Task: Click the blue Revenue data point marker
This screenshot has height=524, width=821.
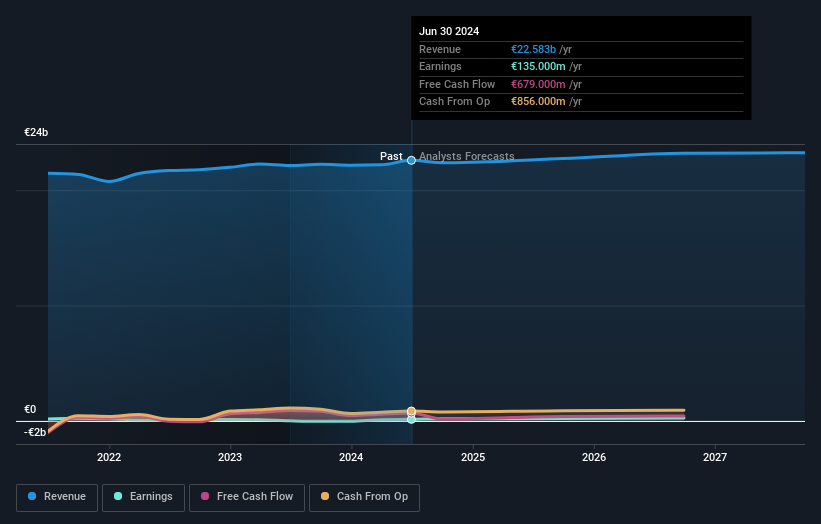Action: tap(412, 160)
